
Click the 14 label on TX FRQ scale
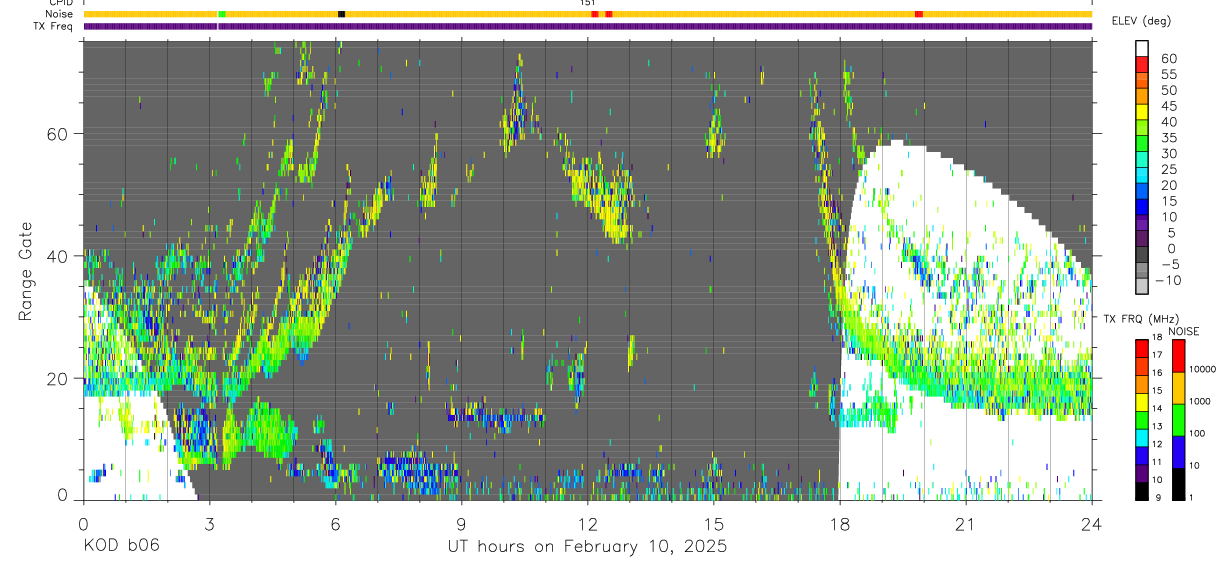1157,408
